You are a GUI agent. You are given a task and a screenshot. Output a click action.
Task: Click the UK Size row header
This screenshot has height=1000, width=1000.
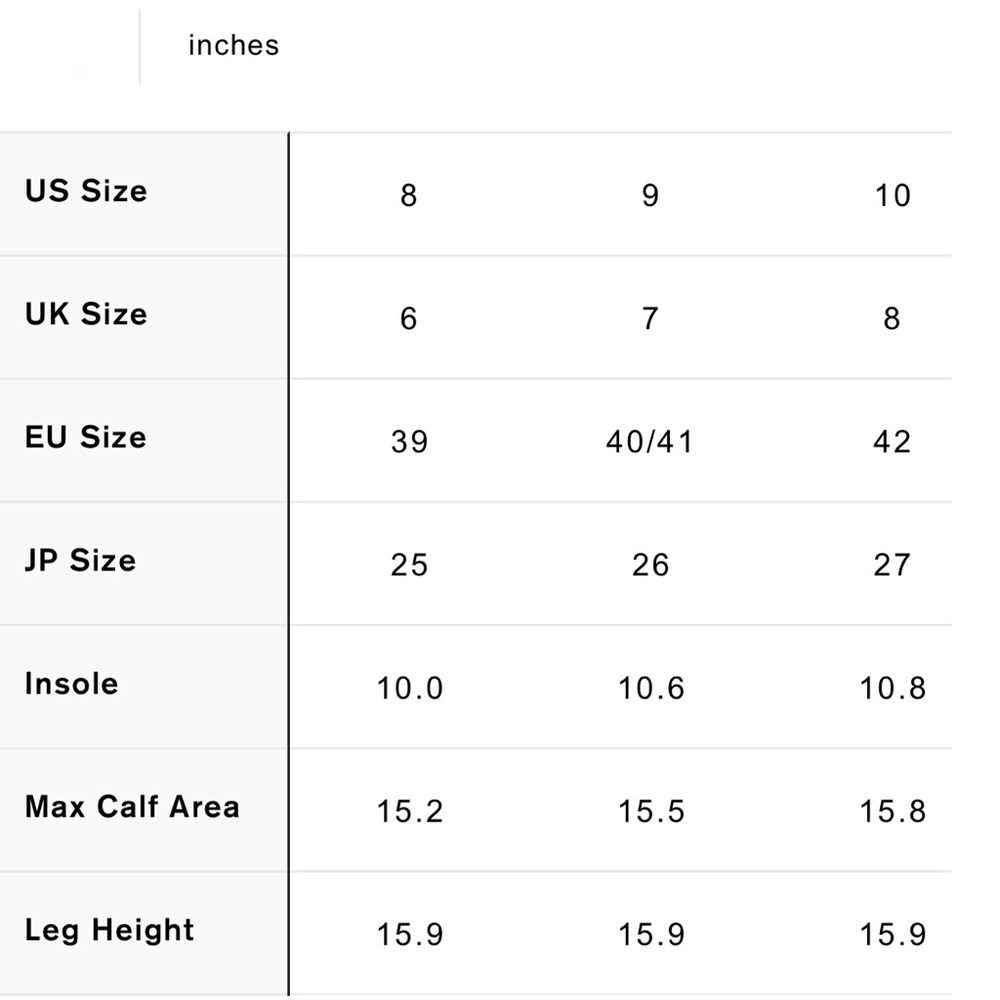(86, 314)
